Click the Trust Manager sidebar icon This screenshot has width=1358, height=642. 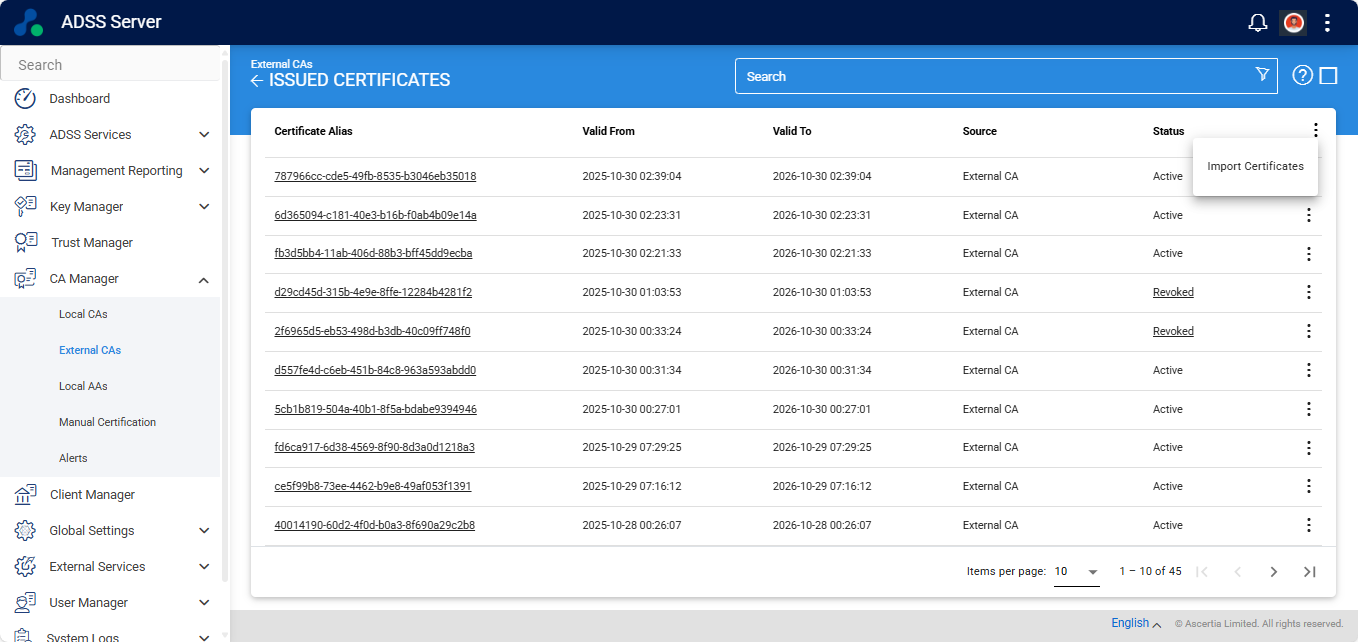[26, 243]
